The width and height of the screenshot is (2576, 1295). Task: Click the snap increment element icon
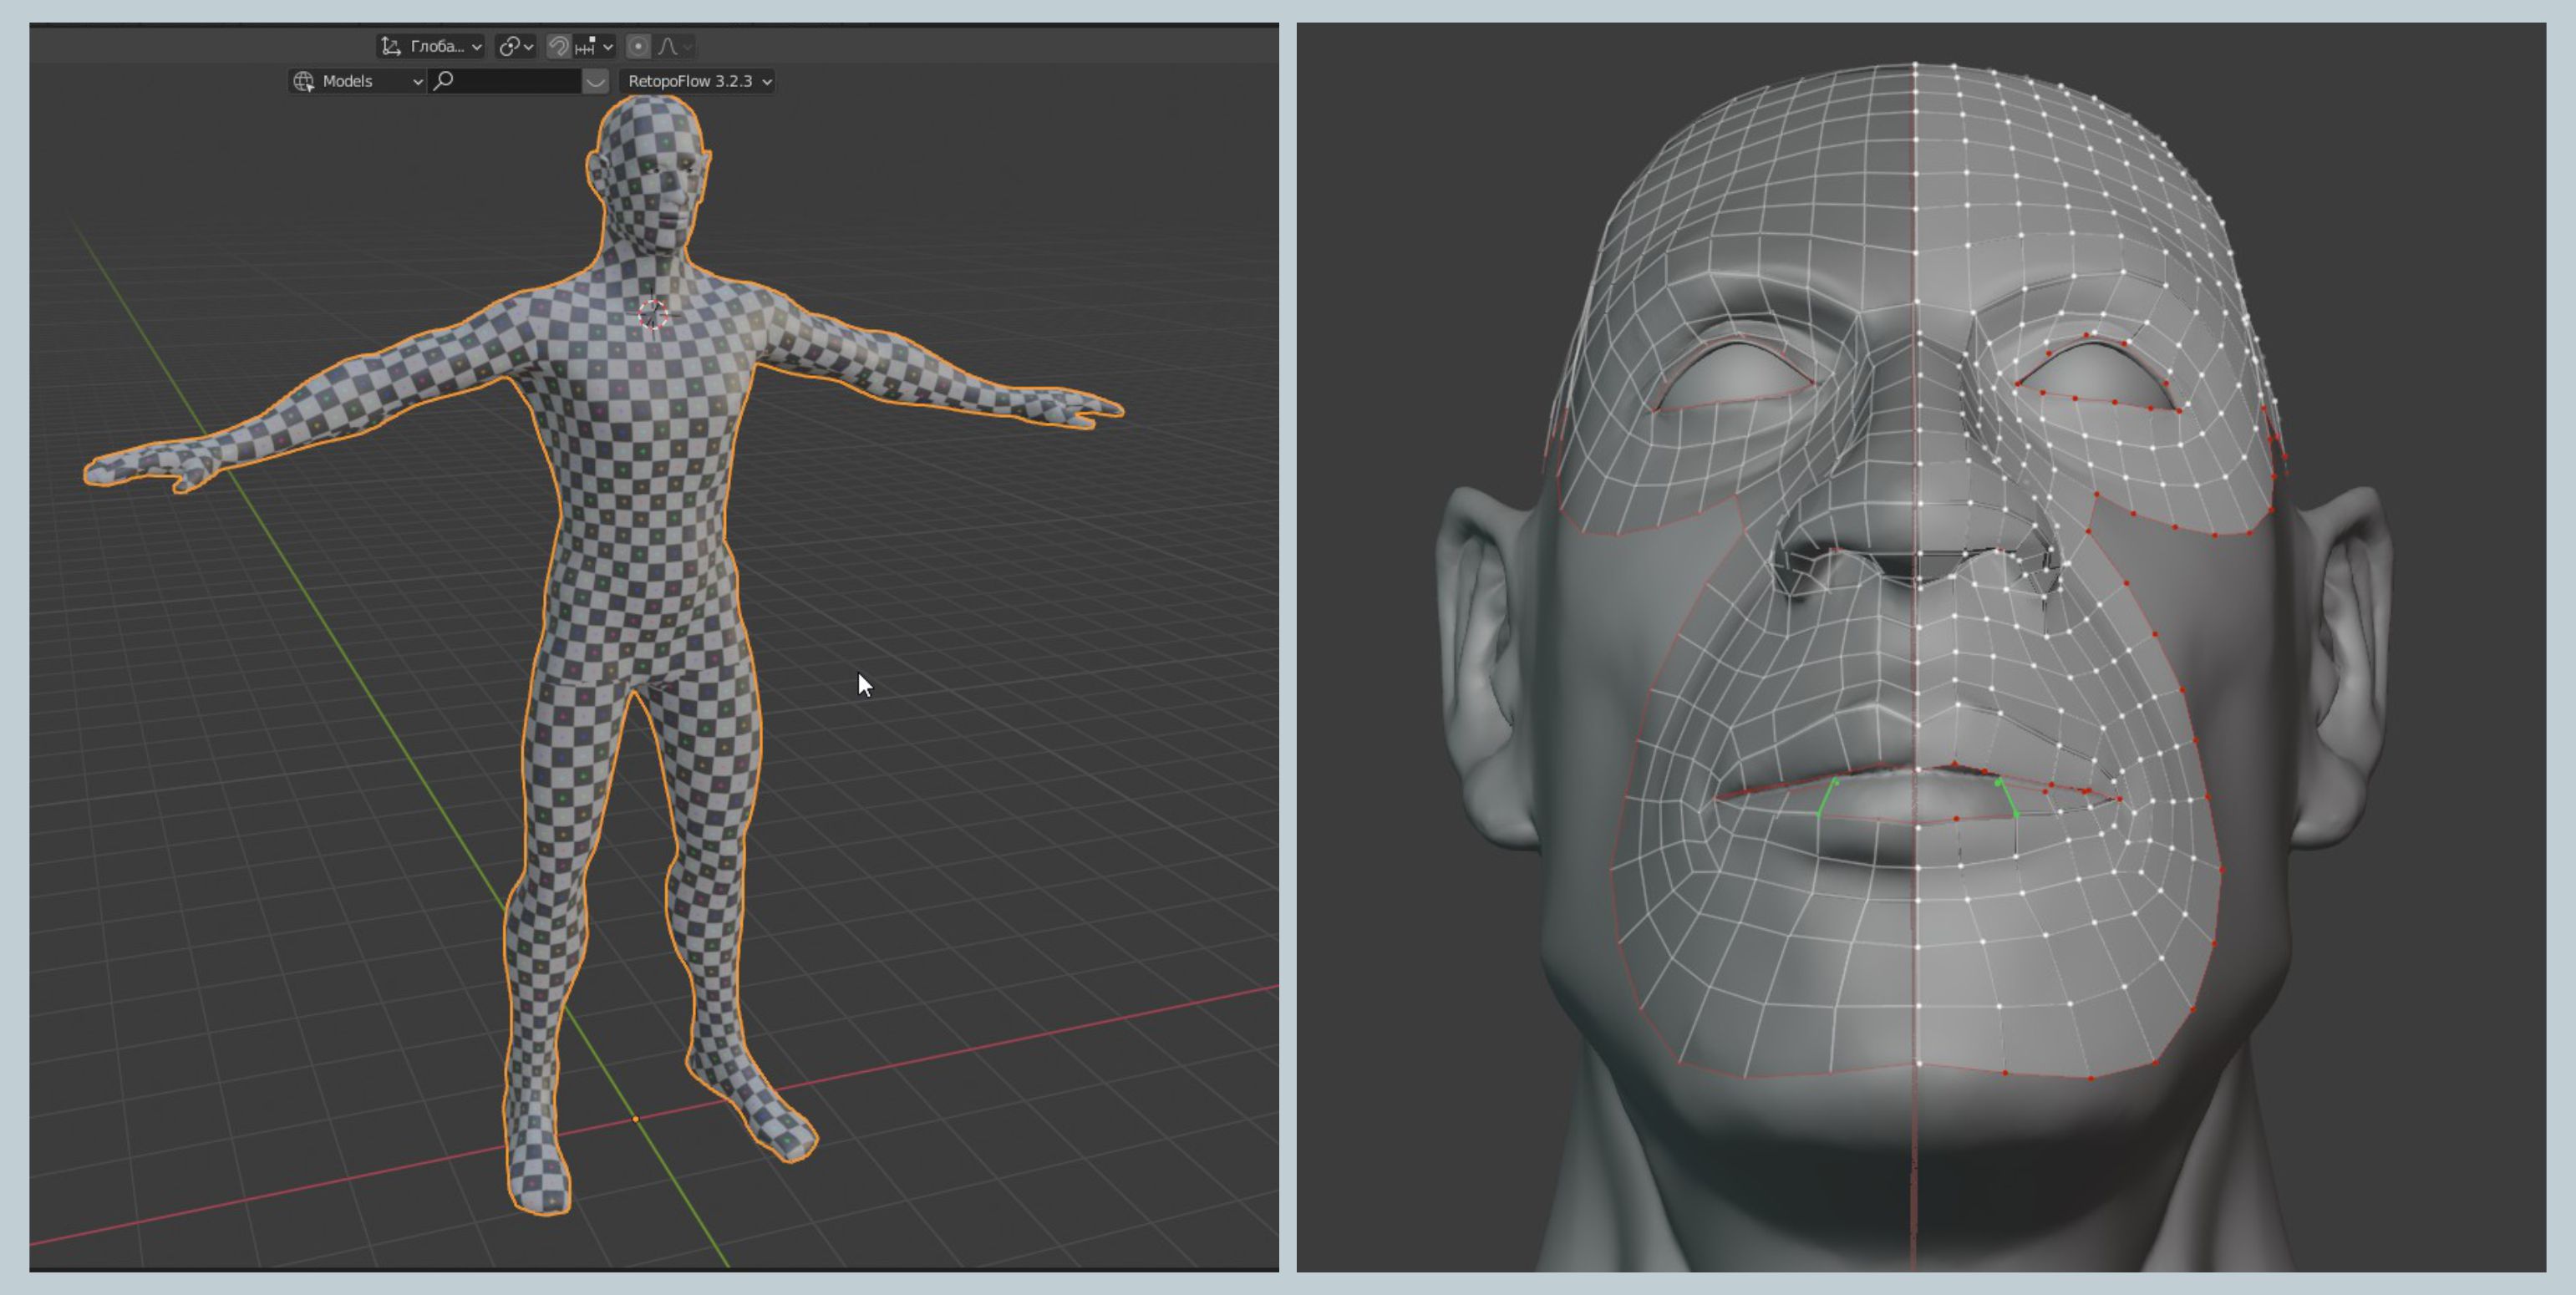coord(586,46)
